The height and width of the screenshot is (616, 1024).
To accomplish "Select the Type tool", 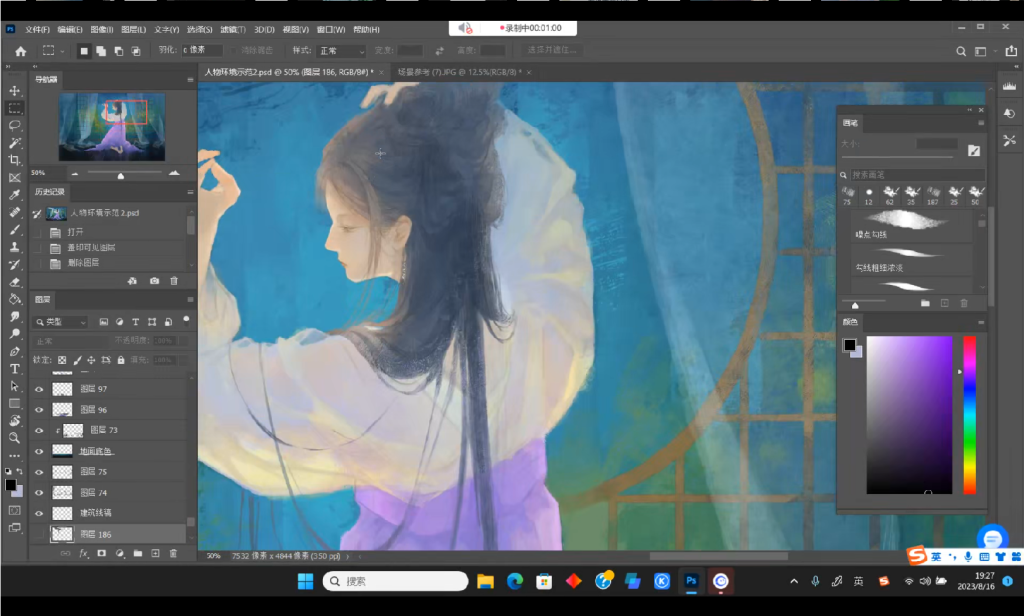I will [x=14, y=368].
